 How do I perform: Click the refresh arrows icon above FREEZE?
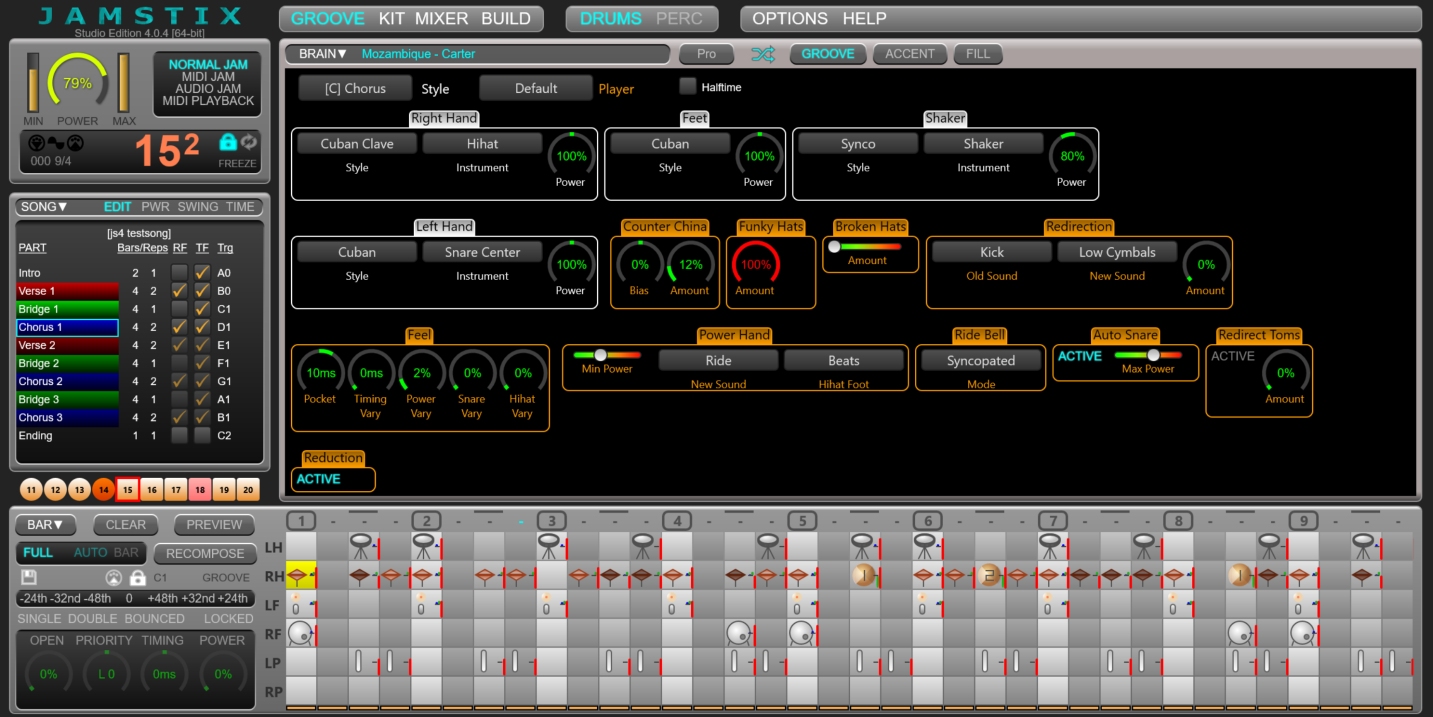coord(247,142)
